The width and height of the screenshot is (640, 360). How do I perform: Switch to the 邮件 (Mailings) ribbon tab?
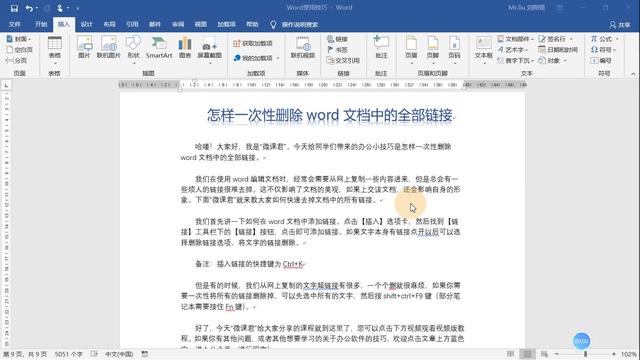(155, 24)
